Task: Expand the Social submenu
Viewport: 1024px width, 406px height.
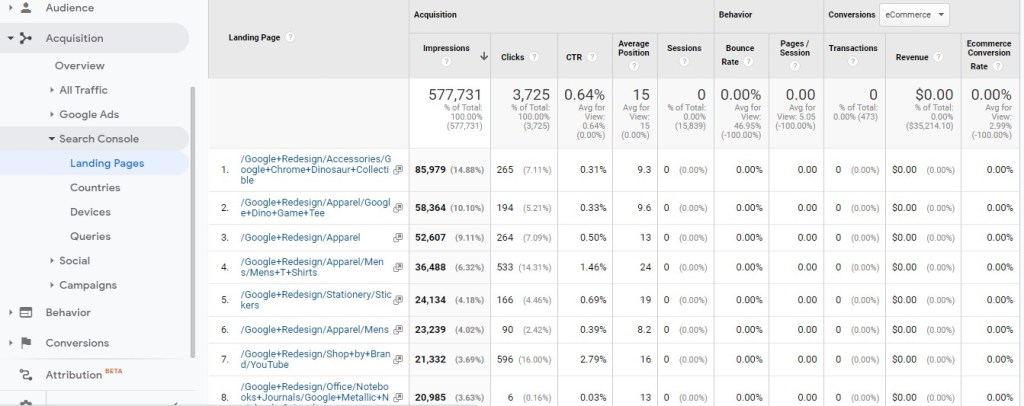Action: [x=52, y=260]
